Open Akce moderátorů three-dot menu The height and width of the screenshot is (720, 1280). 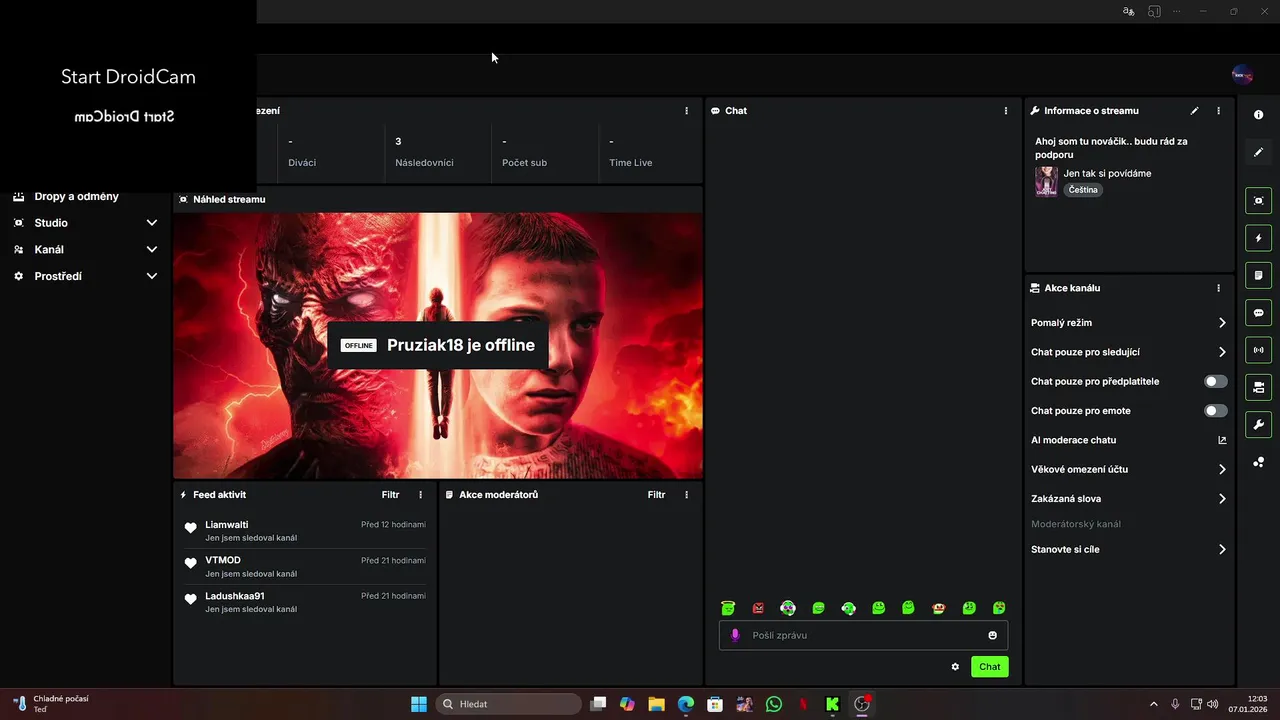point(686,495)
